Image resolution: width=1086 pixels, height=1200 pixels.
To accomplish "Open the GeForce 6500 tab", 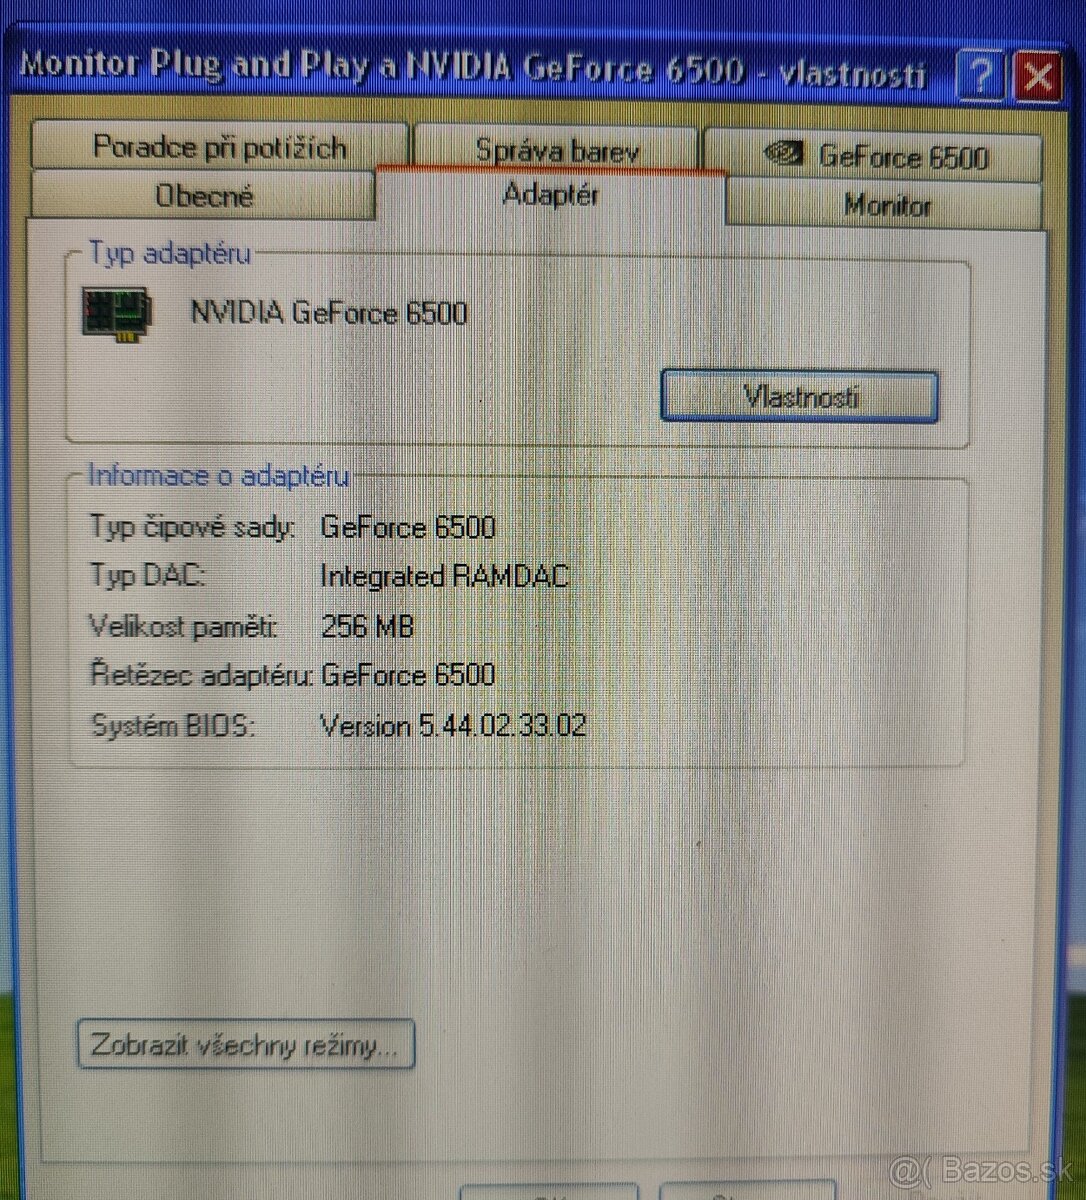I will click(873, 156).
